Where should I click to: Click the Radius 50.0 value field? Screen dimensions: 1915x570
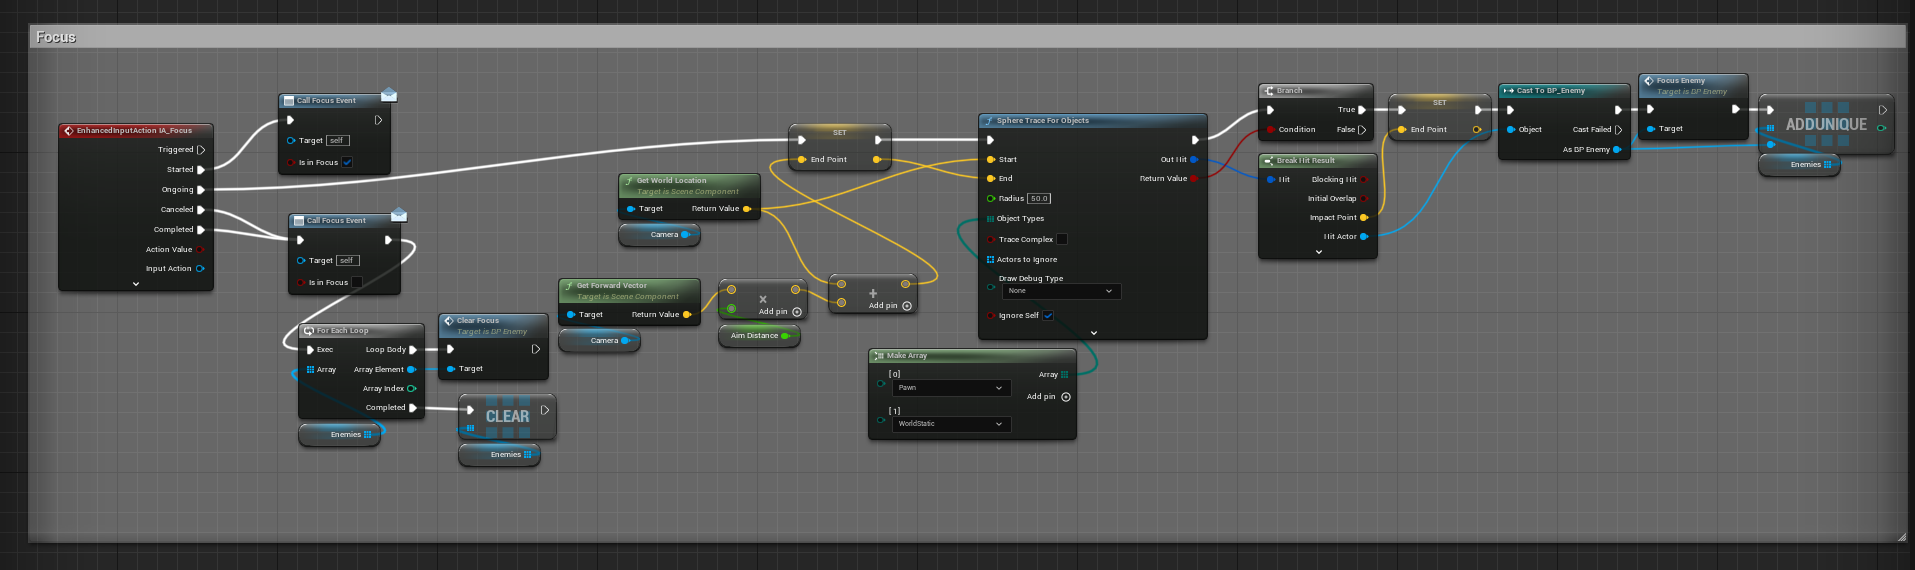(x=1039, y=199)
